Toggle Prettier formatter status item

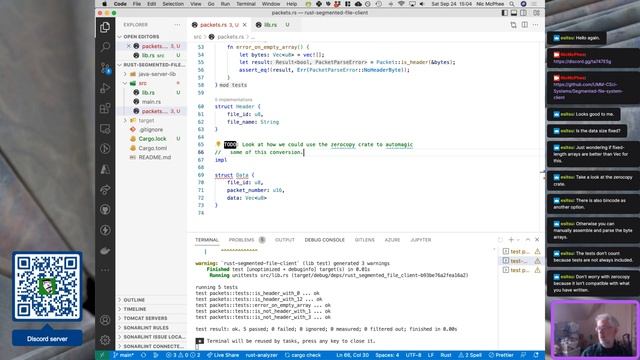coord(501,355)
